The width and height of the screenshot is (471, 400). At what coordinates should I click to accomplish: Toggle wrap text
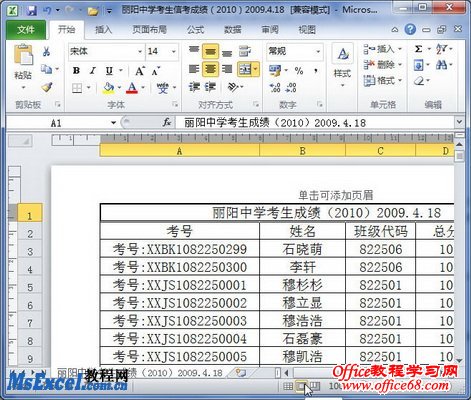point(245,51)
